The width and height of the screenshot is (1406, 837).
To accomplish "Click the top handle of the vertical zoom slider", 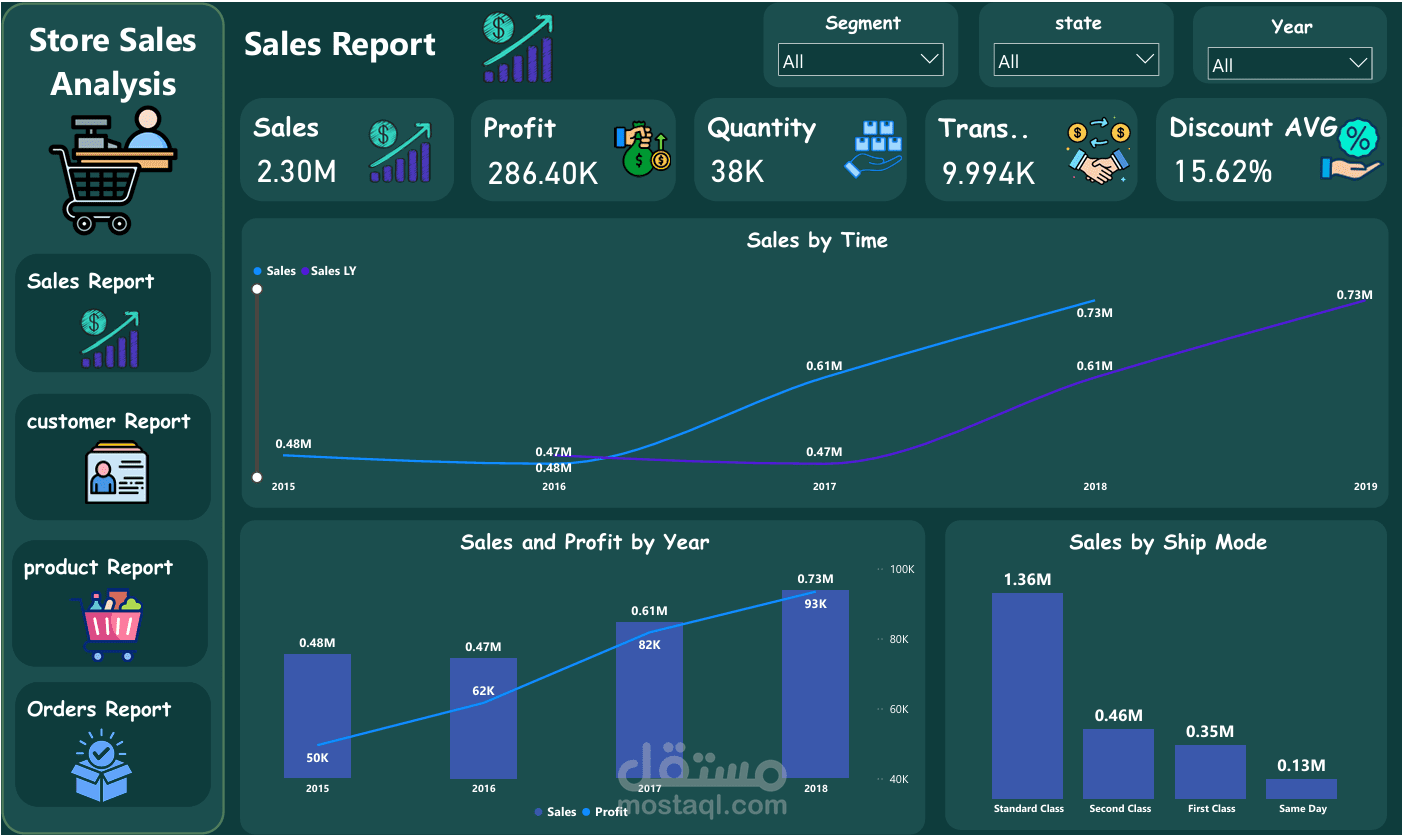I will point(257,289).
